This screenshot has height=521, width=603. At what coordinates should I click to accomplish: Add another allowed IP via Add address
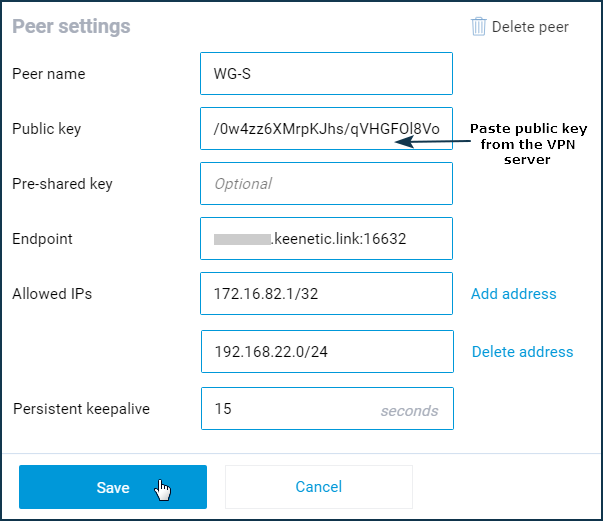click(513, 294)
